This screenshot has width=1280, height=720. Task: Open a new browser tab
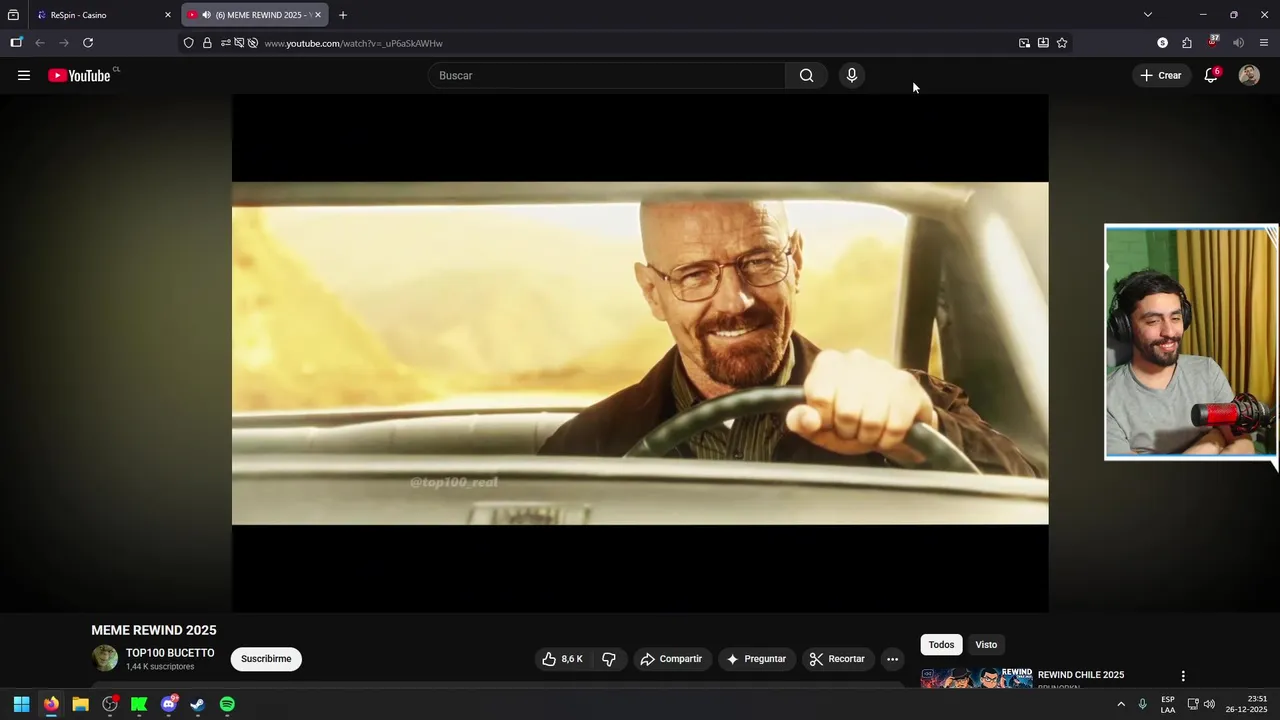tap(343, 15)
